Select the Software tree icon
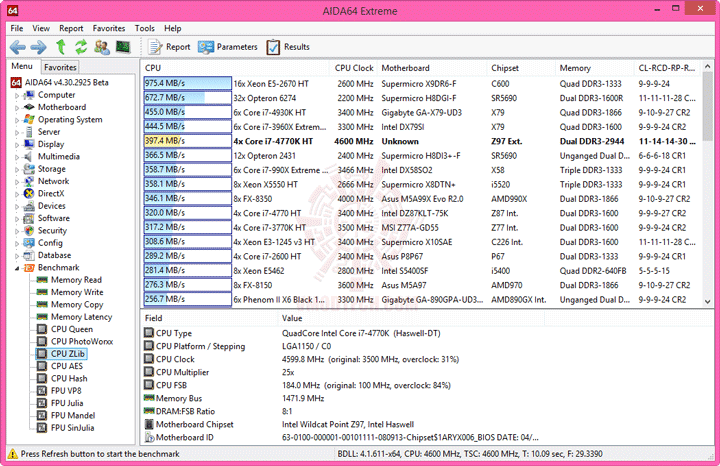The width and height of the screenshot is (720, 466). point(29,218)
